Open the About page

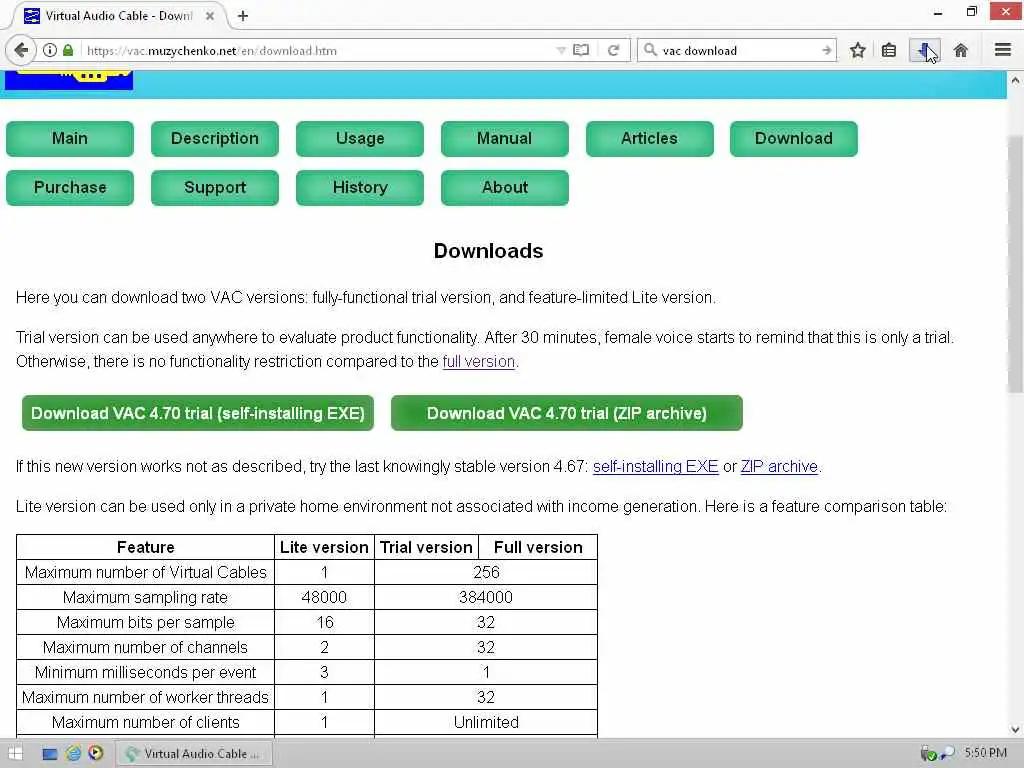coord(505,187)
